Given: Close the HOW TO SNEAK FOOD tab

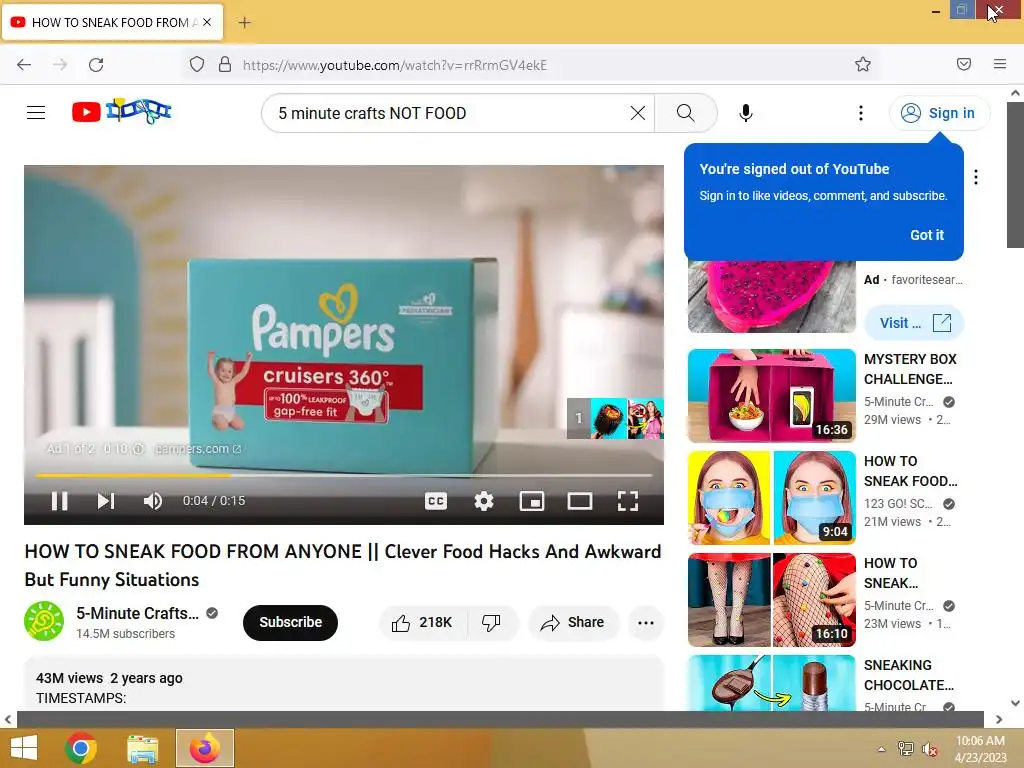Looking at the screenshot, I should [x=207, y=22].
